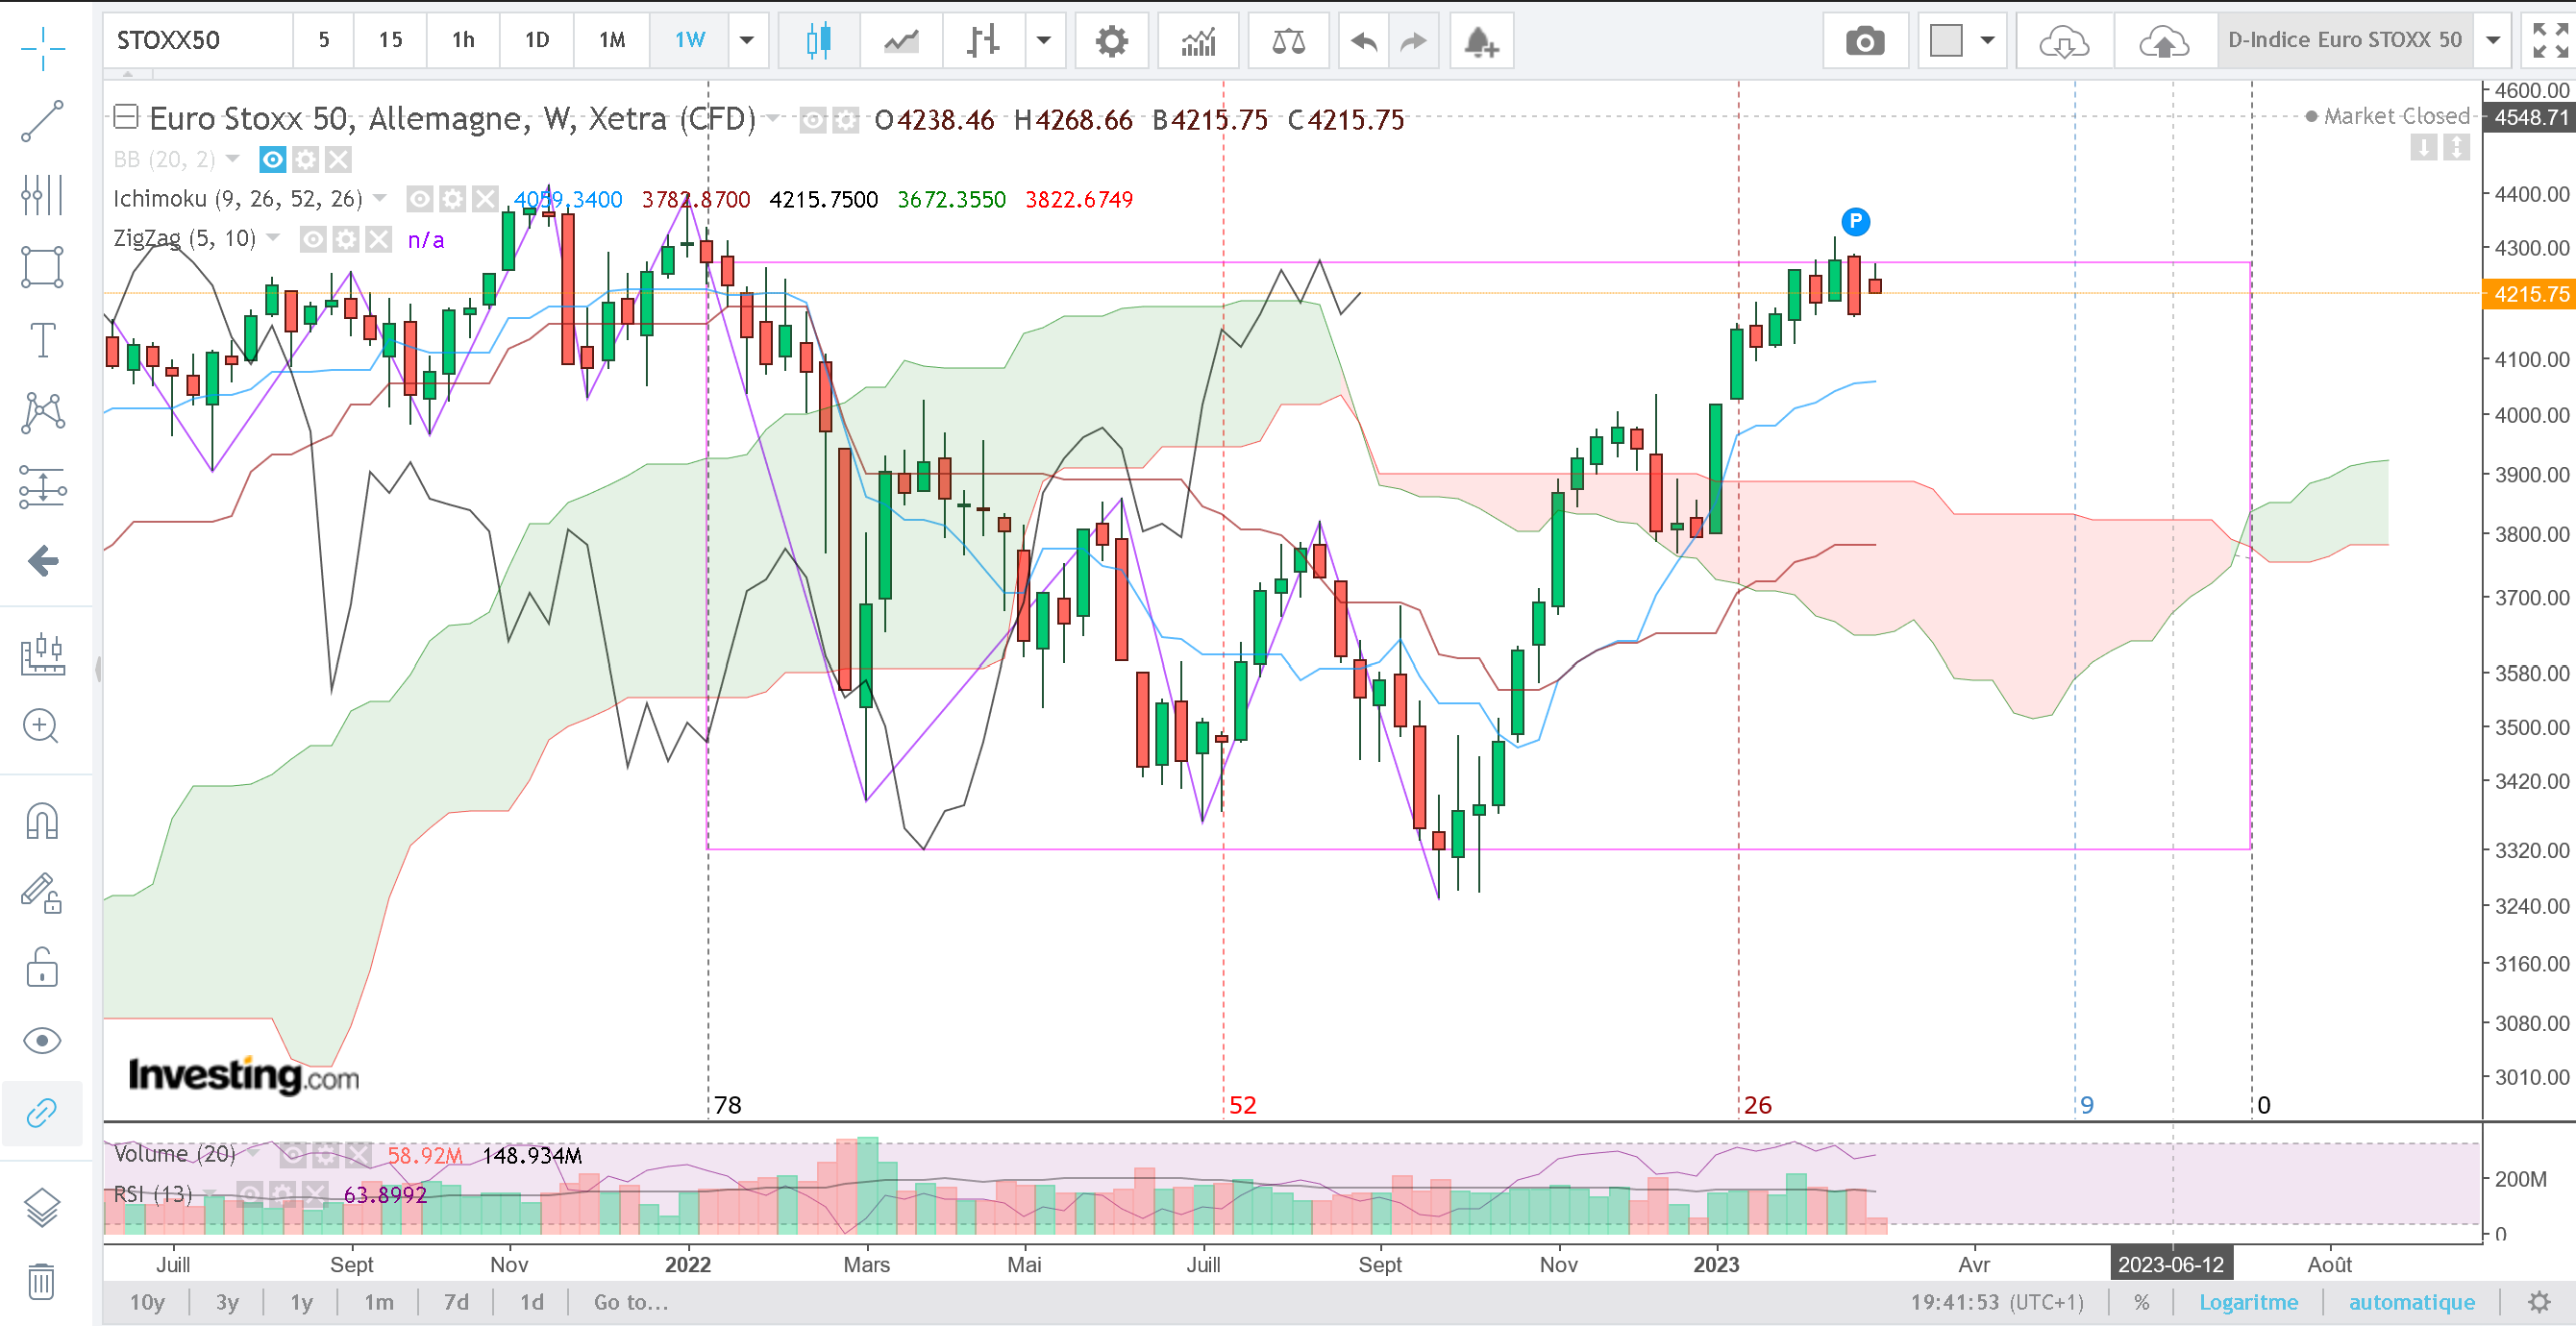This screenshot has height=1326, width=2576.
Task: Open the indicators chart icon
Action: point(1198,41)
